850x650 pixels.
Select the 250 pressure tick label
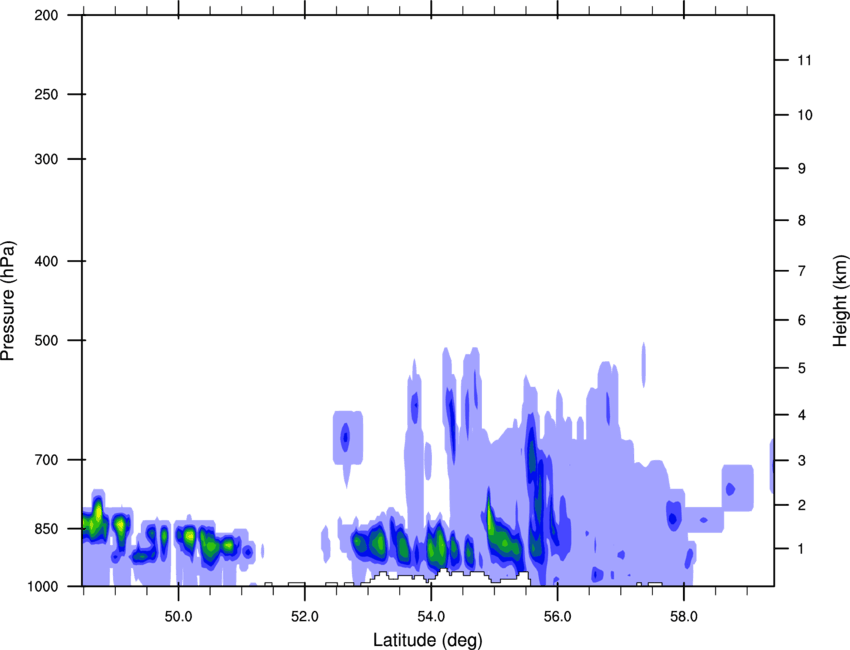47,94
